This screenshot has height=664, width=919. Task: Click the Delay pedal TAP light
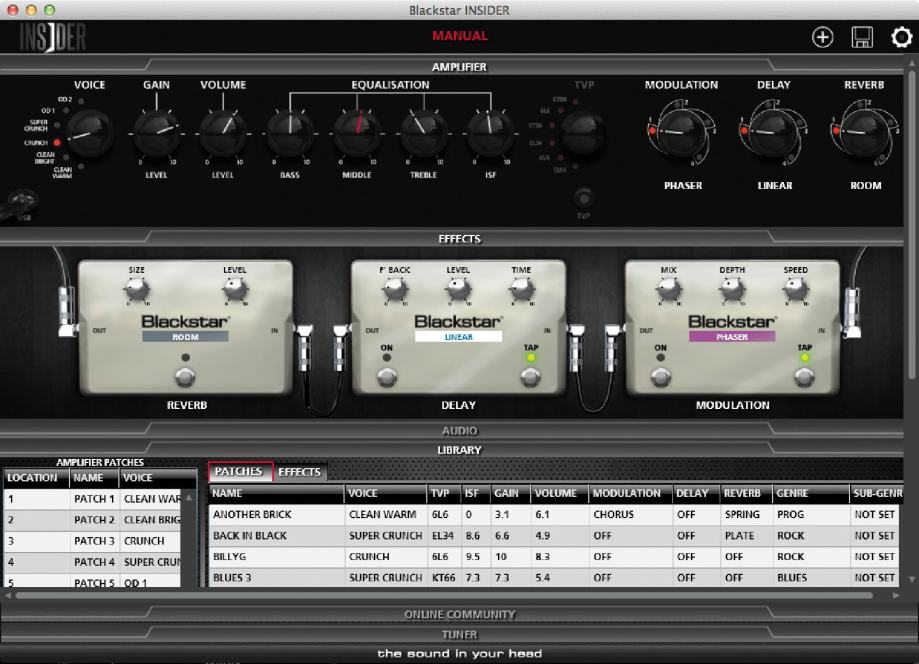[530, 357]
